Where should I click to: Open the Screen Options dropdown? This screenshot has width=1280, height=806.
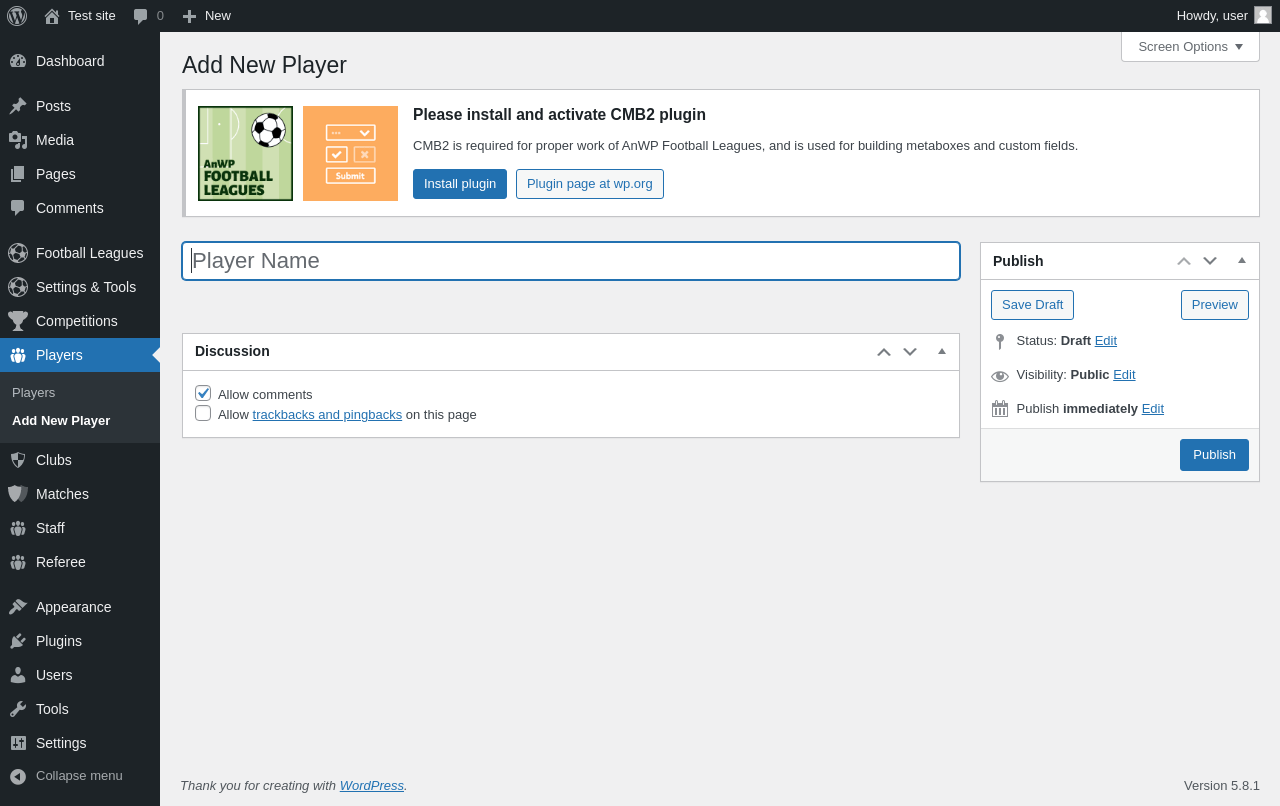click(x=1190, y=46)
